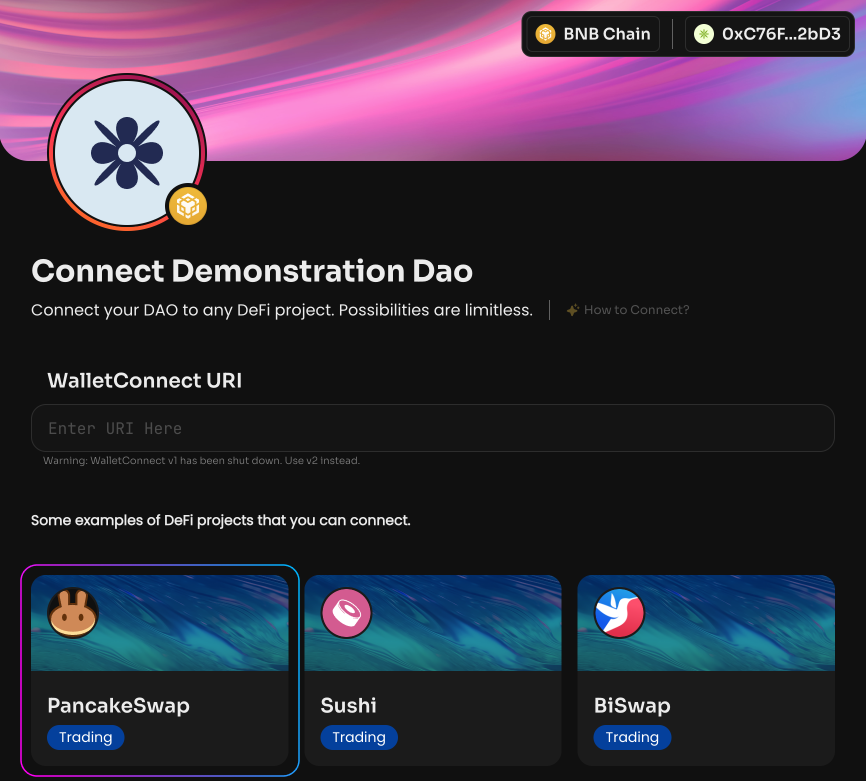Viewport: 866px width, 781px height.
Task: Select the Sushi project card
Action: [x=432, y=670]
